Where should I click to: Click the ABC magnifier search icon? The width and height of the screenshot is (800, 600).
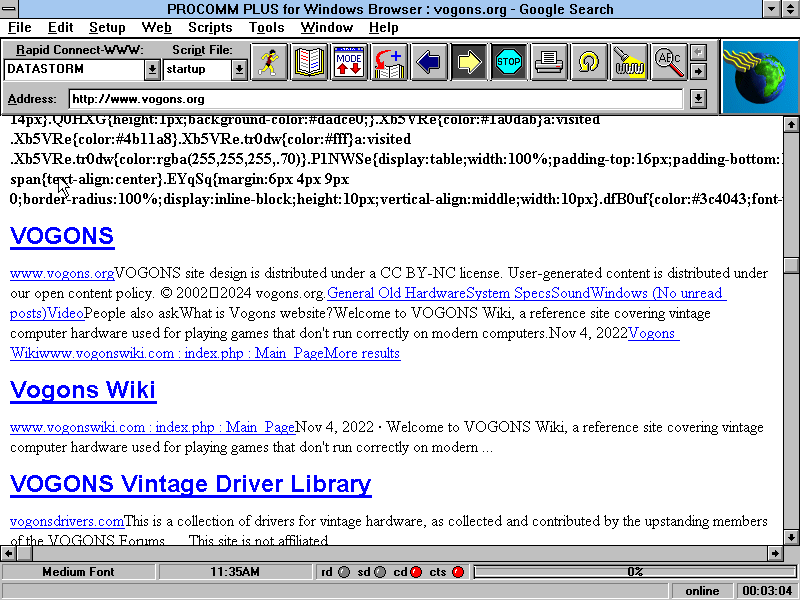(x=668, y=62)
